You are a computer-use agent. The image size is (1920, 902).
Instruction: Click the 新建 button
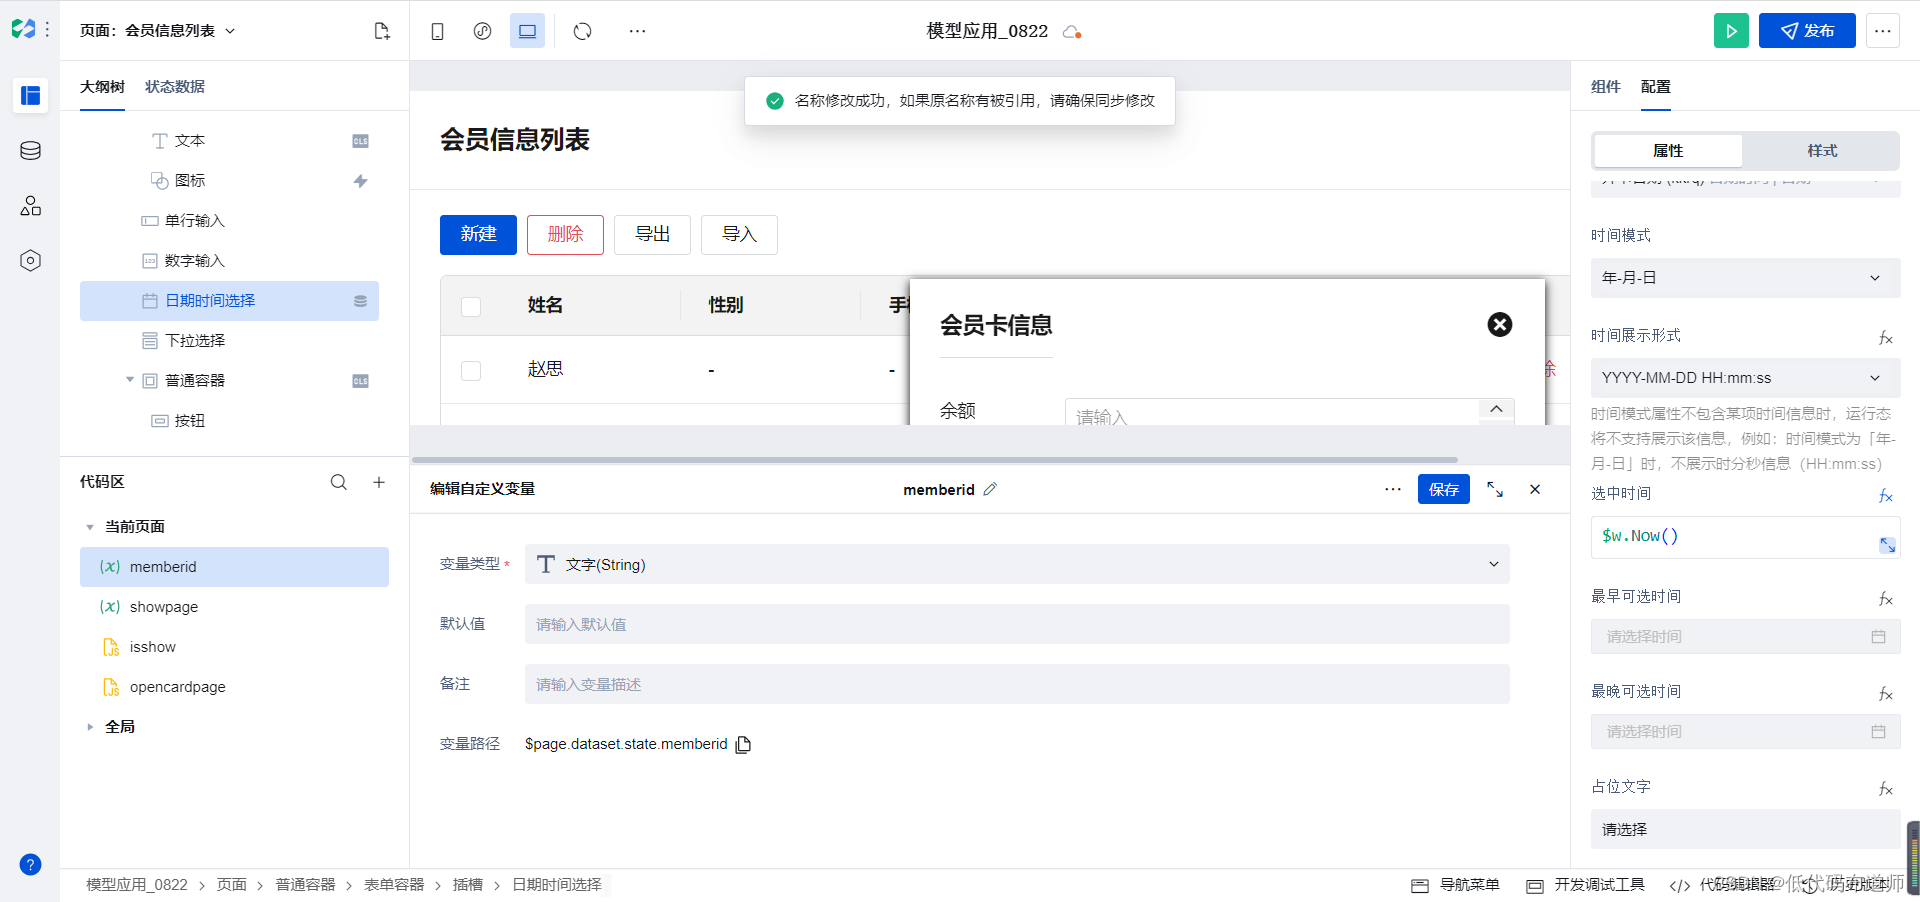click(478, 235)
